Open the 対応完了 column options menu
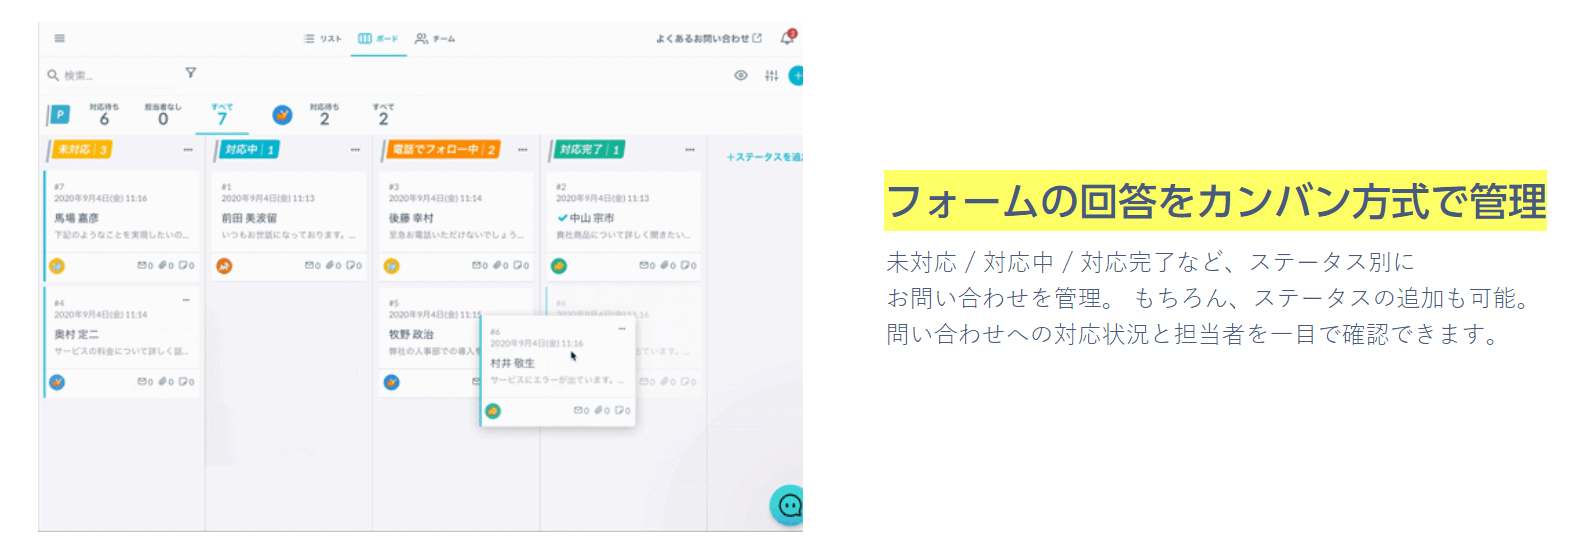The image size is (1585, 549). [690, 150]
